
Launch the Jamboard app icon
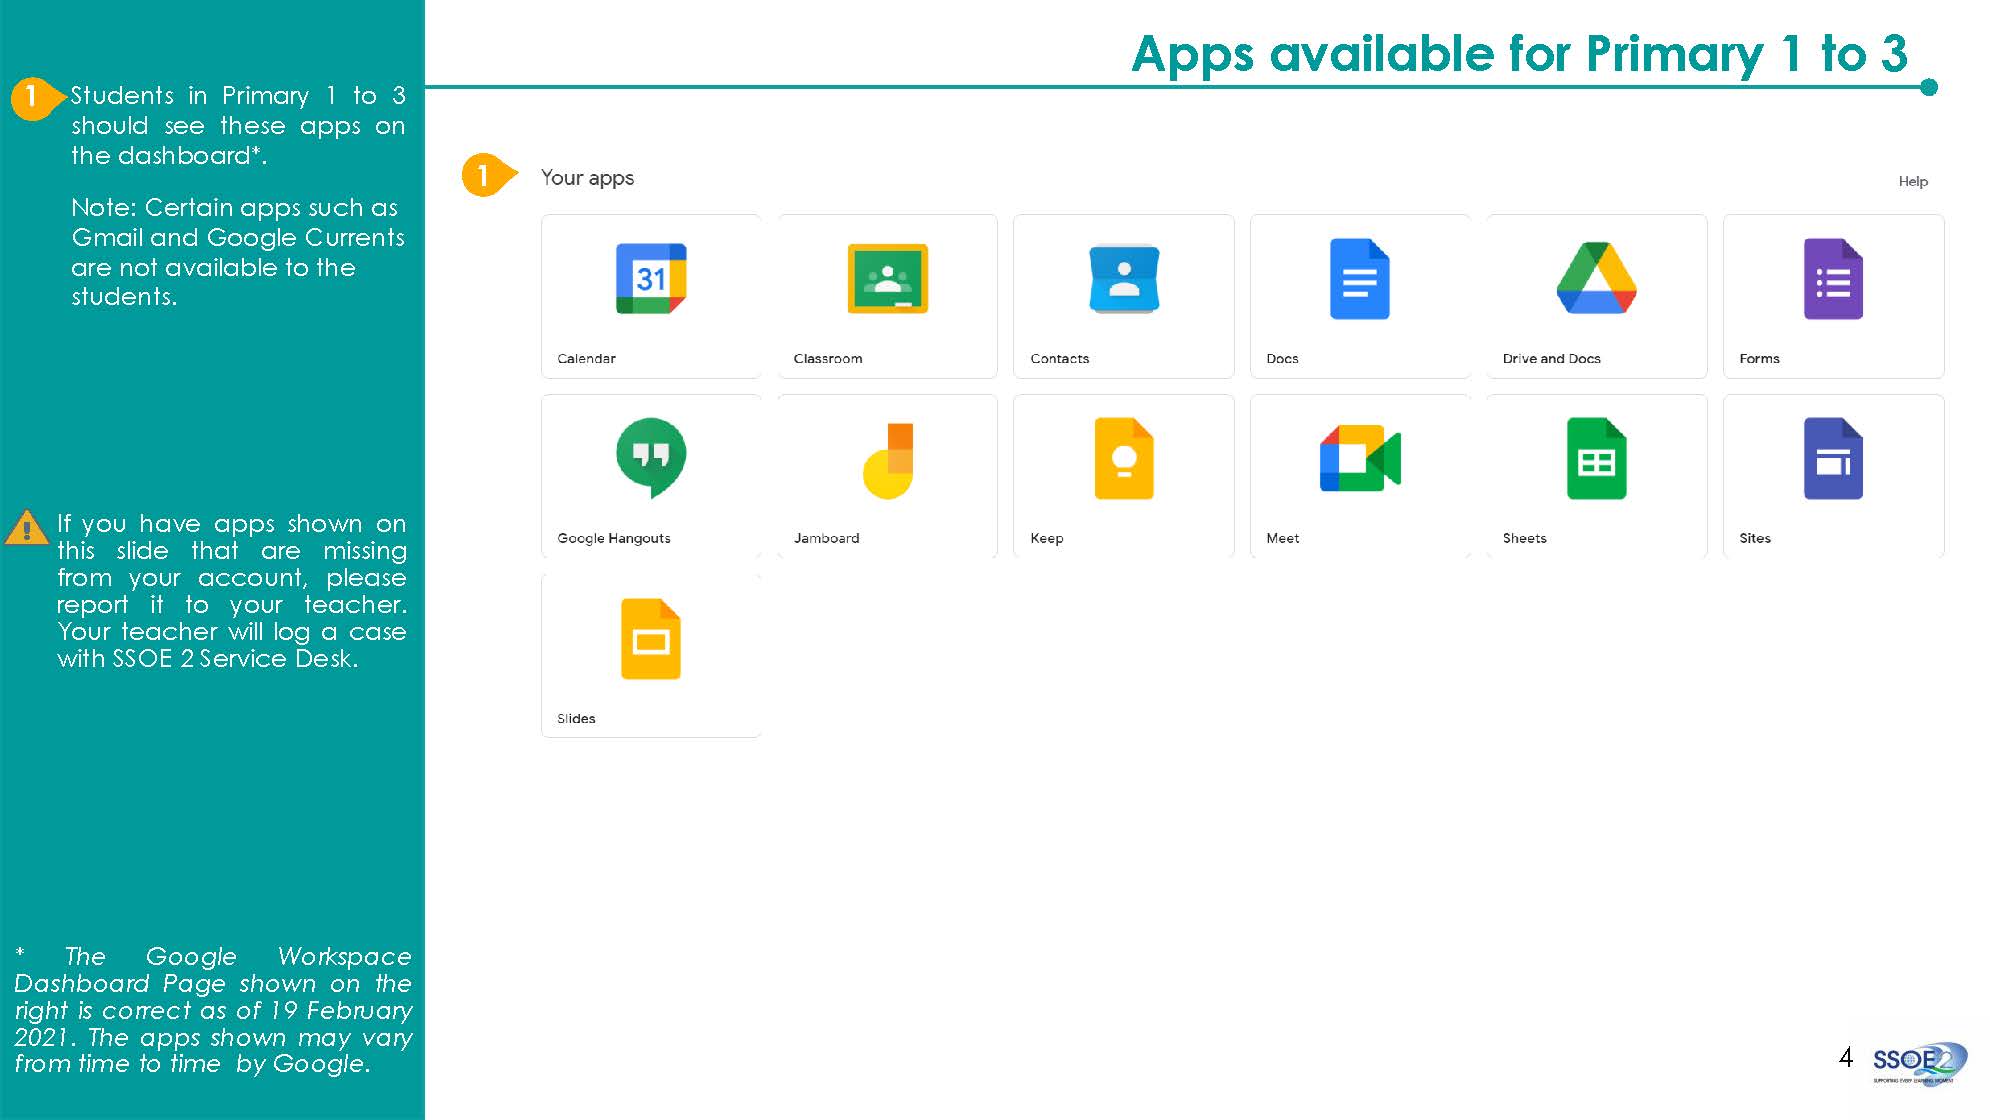(888, 460)
